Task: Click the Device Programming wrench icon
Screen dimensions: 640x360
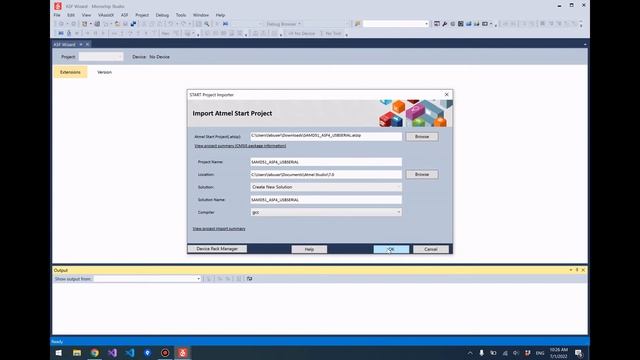Action: click(x=444, y=24)
